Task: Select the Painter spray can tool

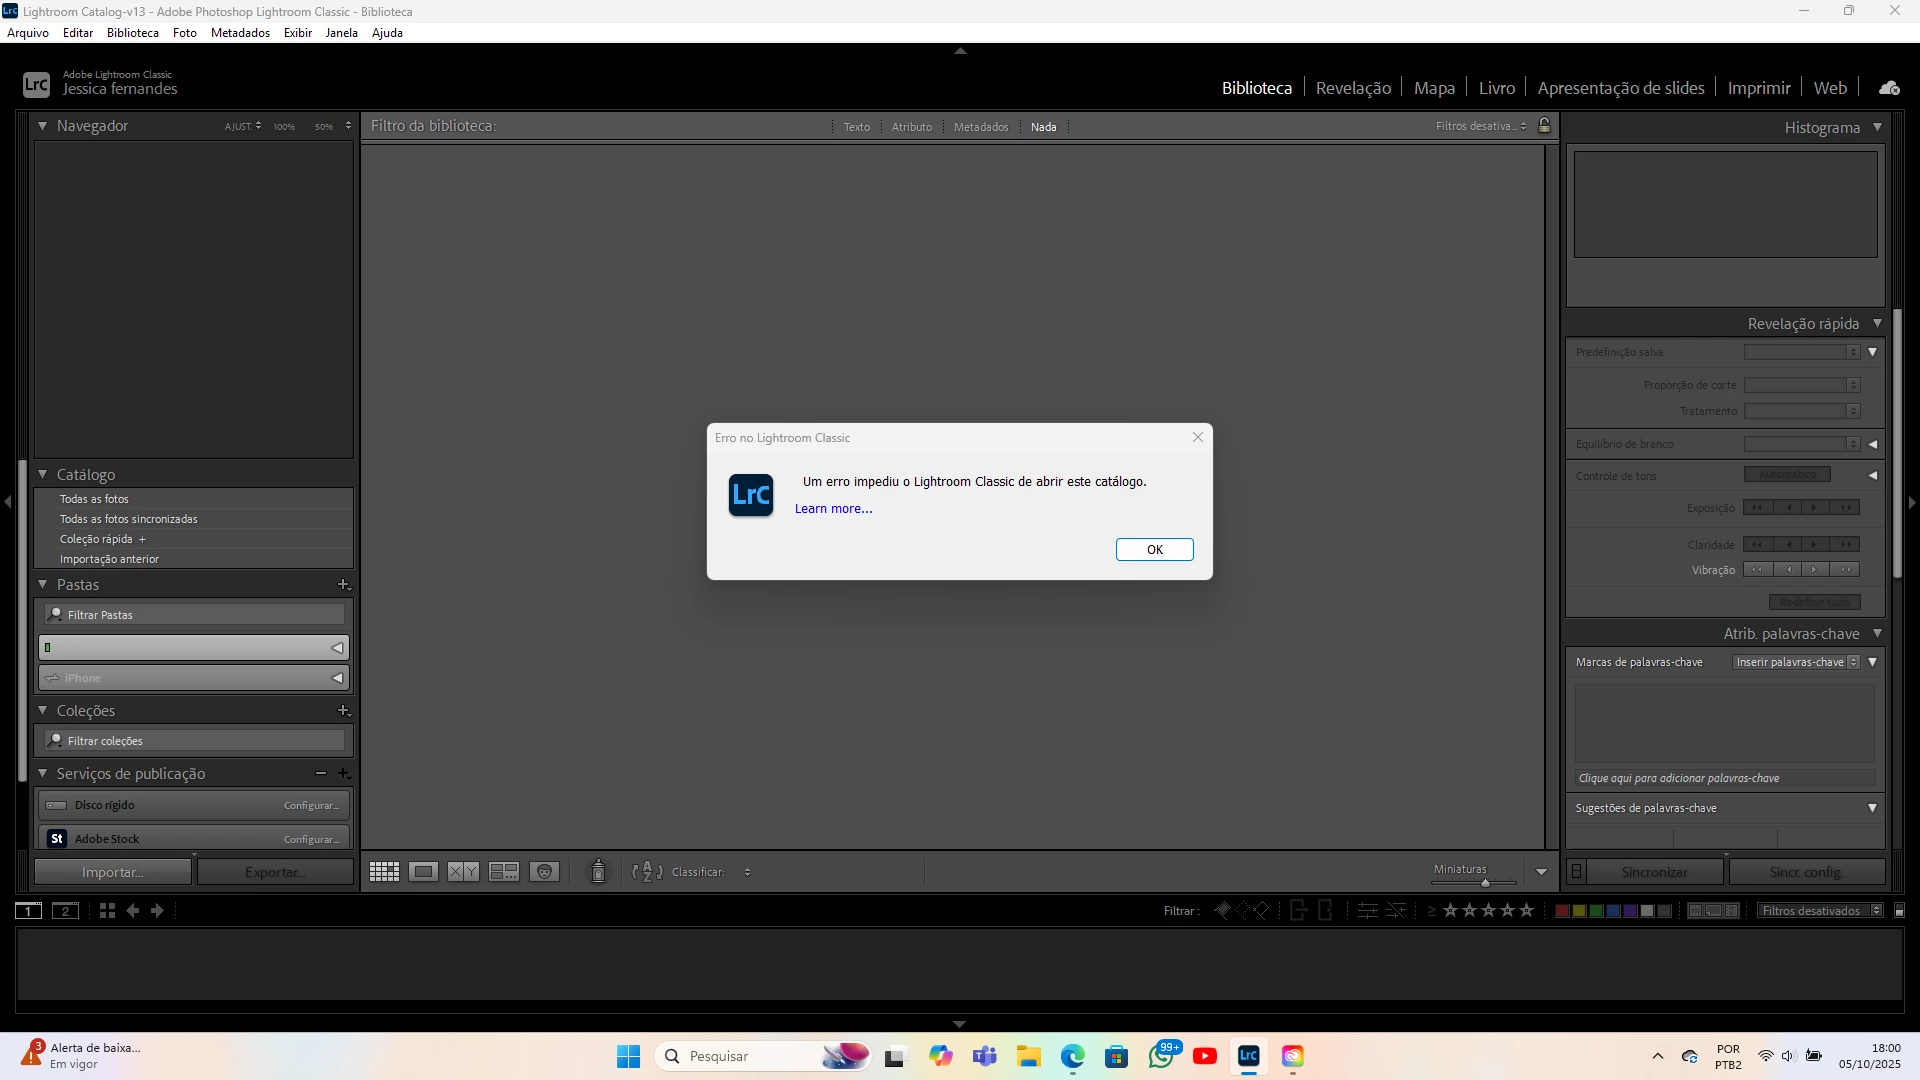Action: click(598, 872)
